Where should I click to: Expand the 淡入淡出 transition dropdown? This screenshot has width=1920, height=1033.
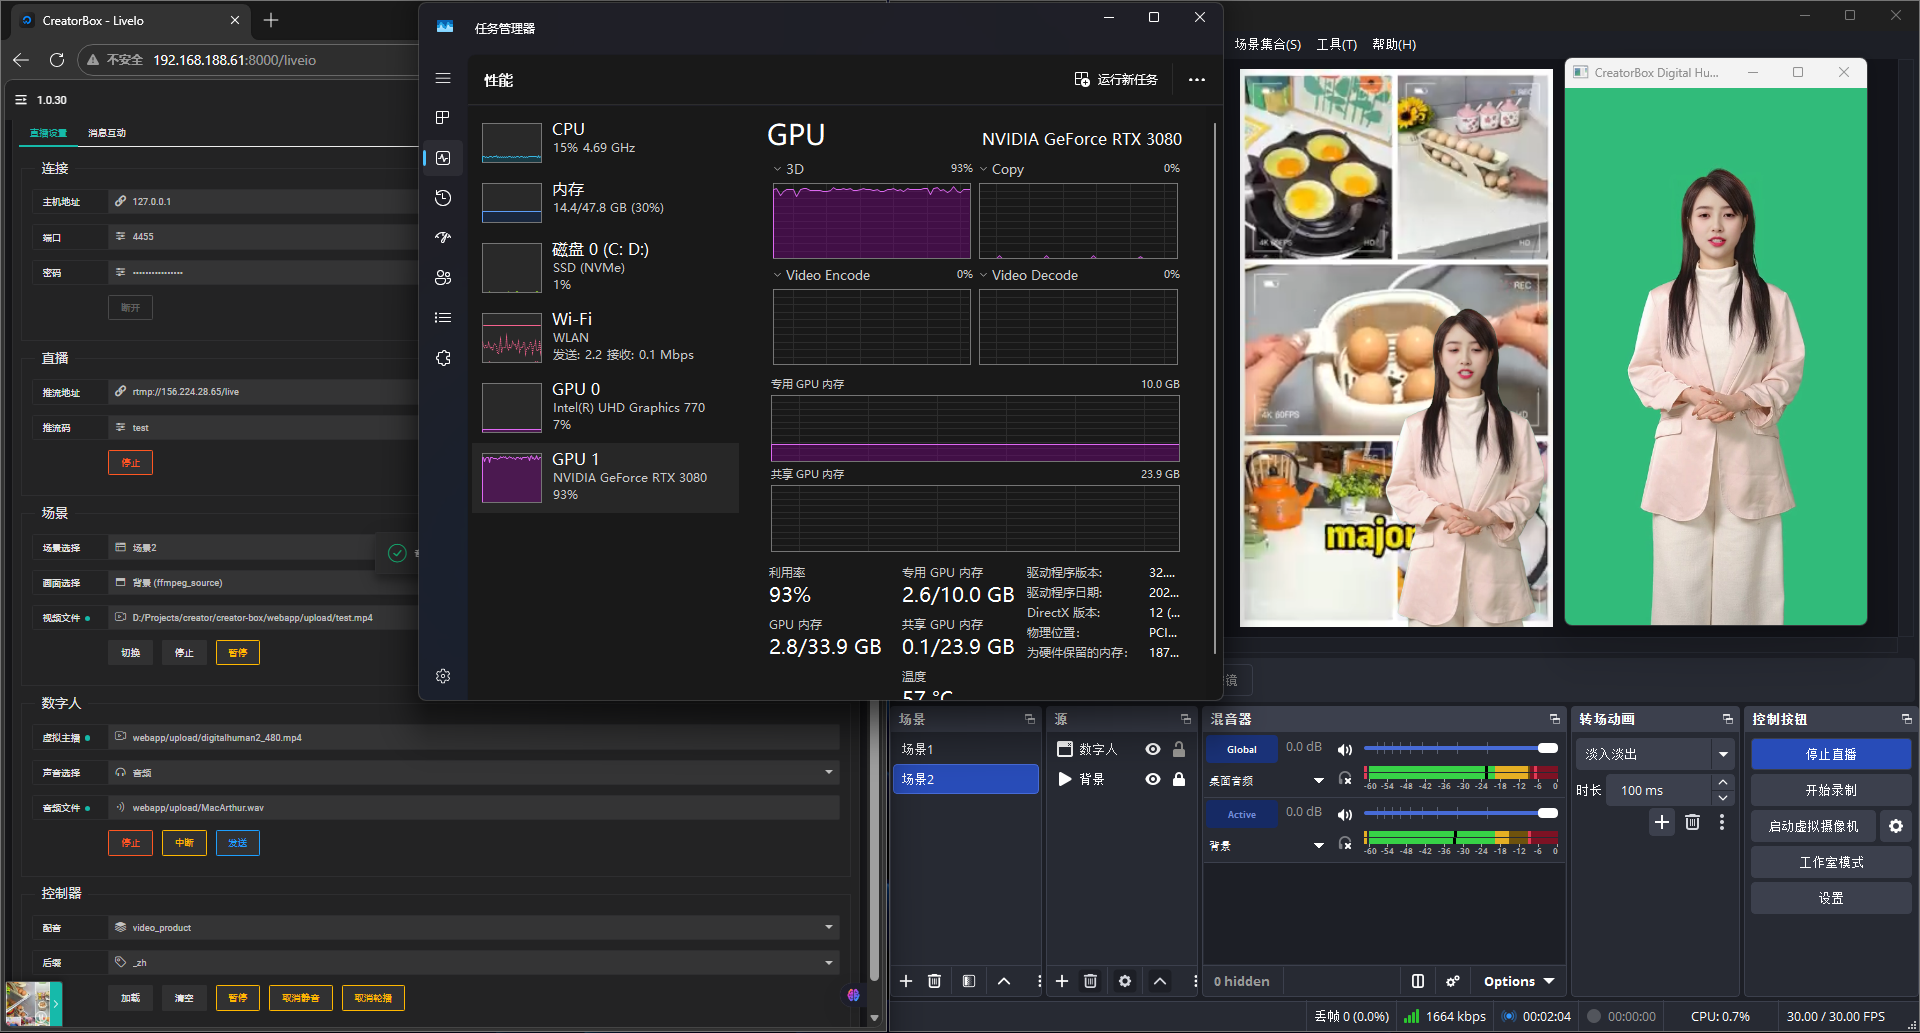pos(1723,754)
